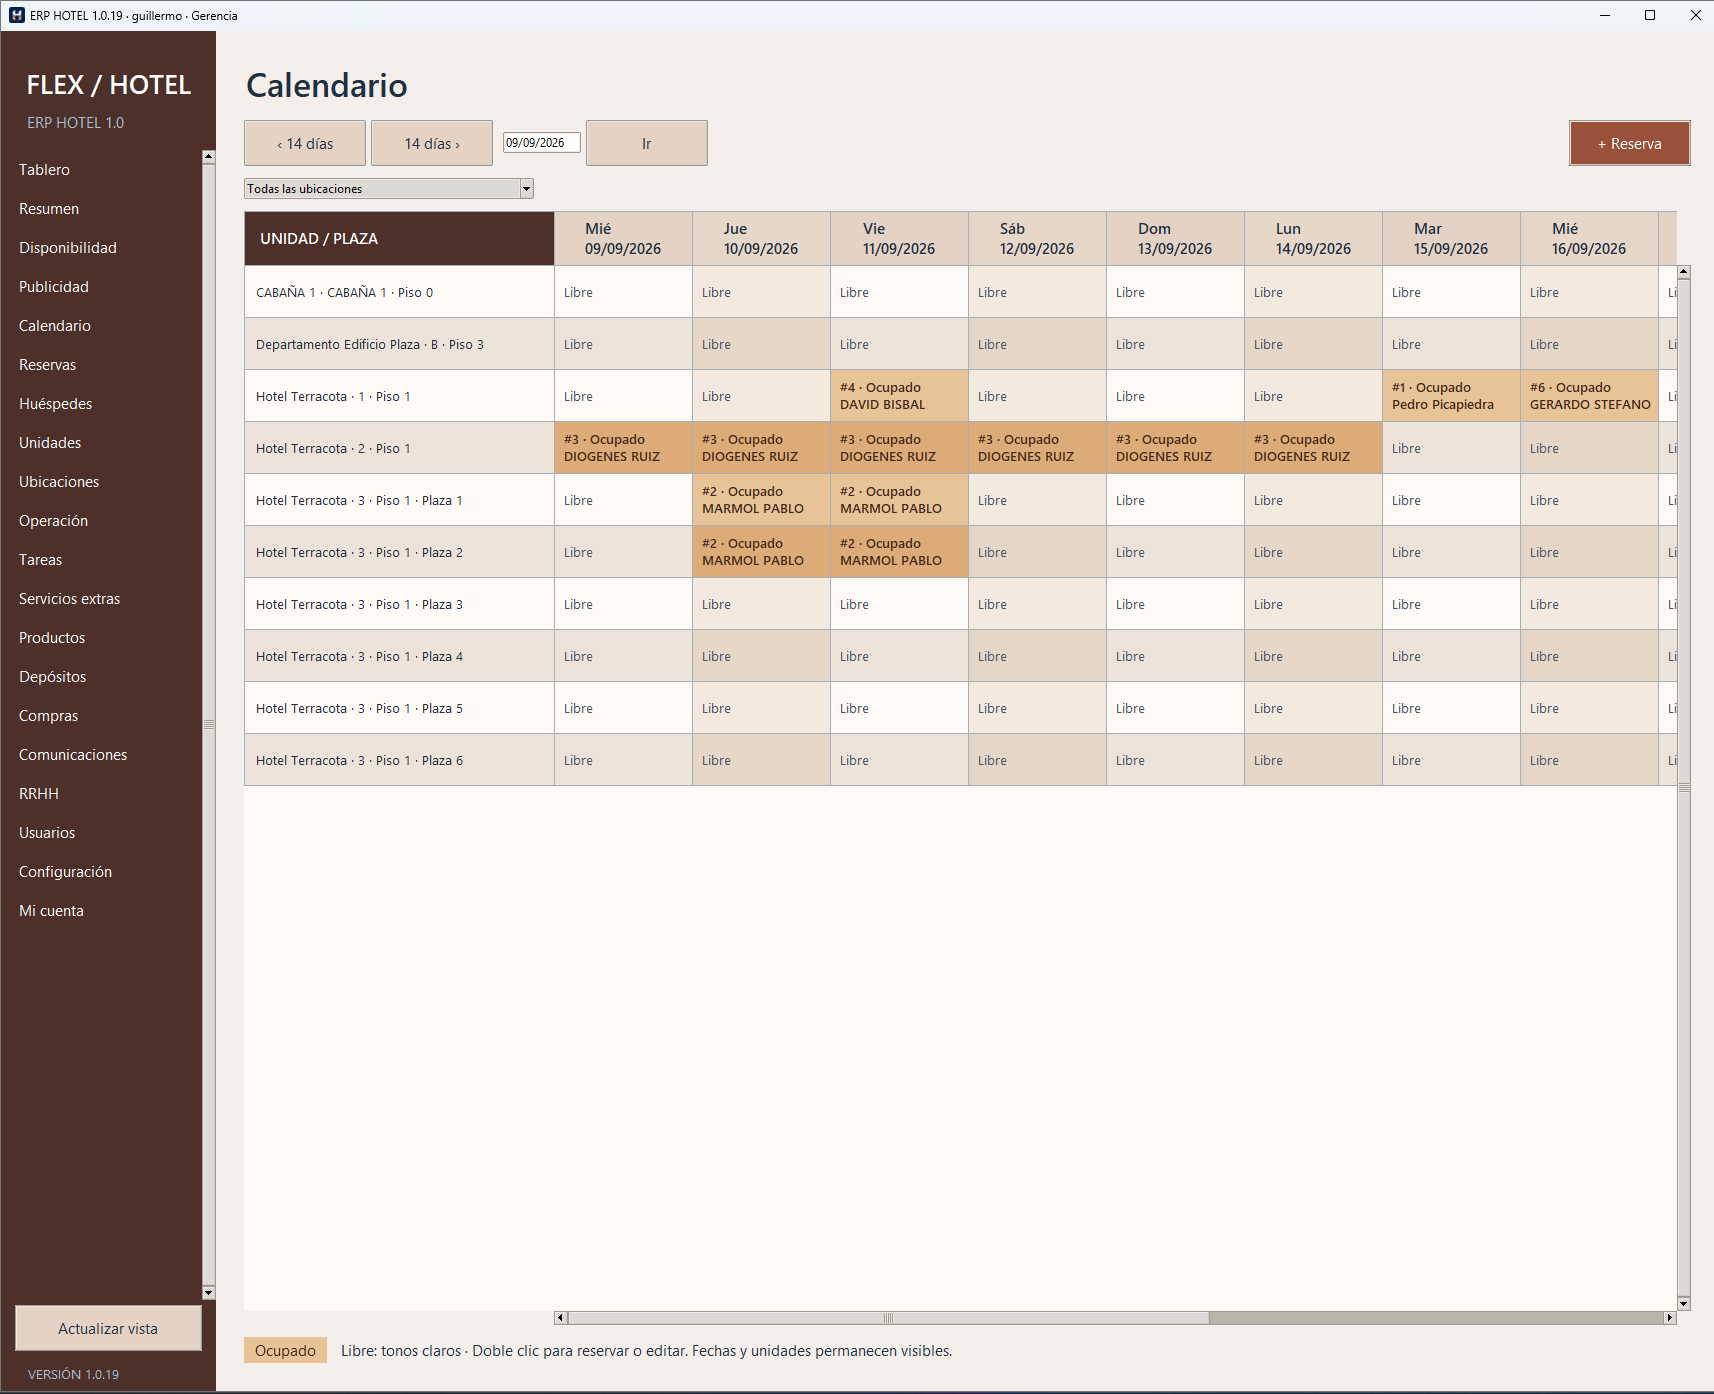The image size is (1714, 1394).
Task: Click calendar vertical scrollbar down arrow
Action: point(1684,1303)
